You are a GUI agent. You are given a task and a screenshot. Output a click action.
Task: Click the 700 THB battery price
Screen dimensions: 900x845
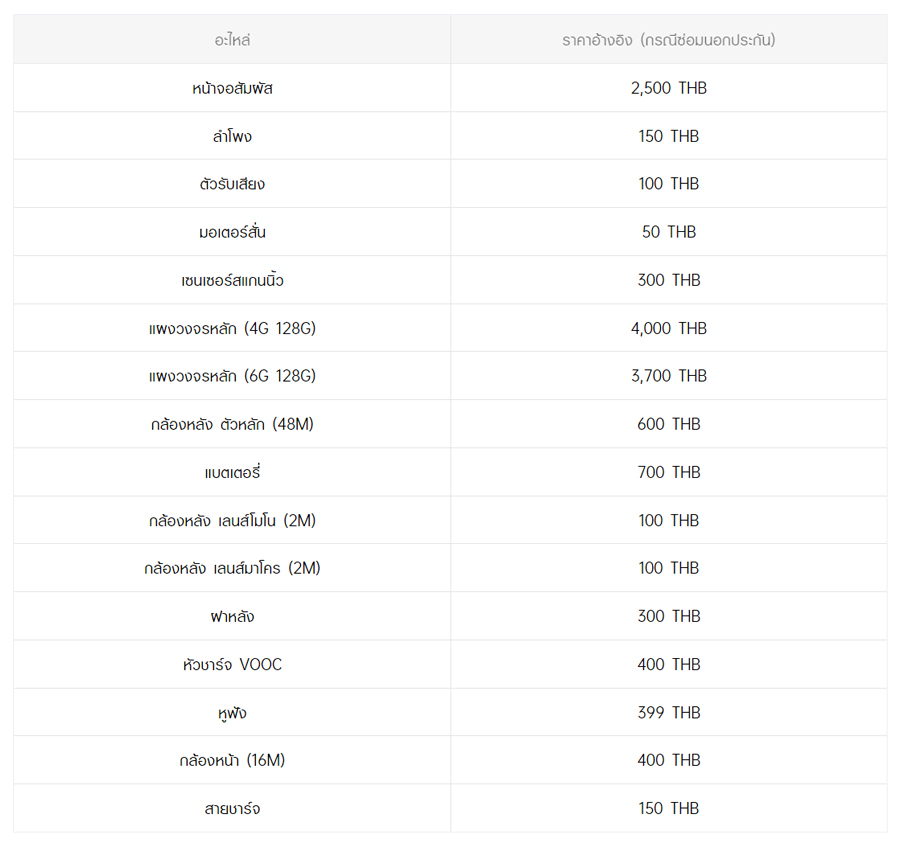click(x=668, y=472)
